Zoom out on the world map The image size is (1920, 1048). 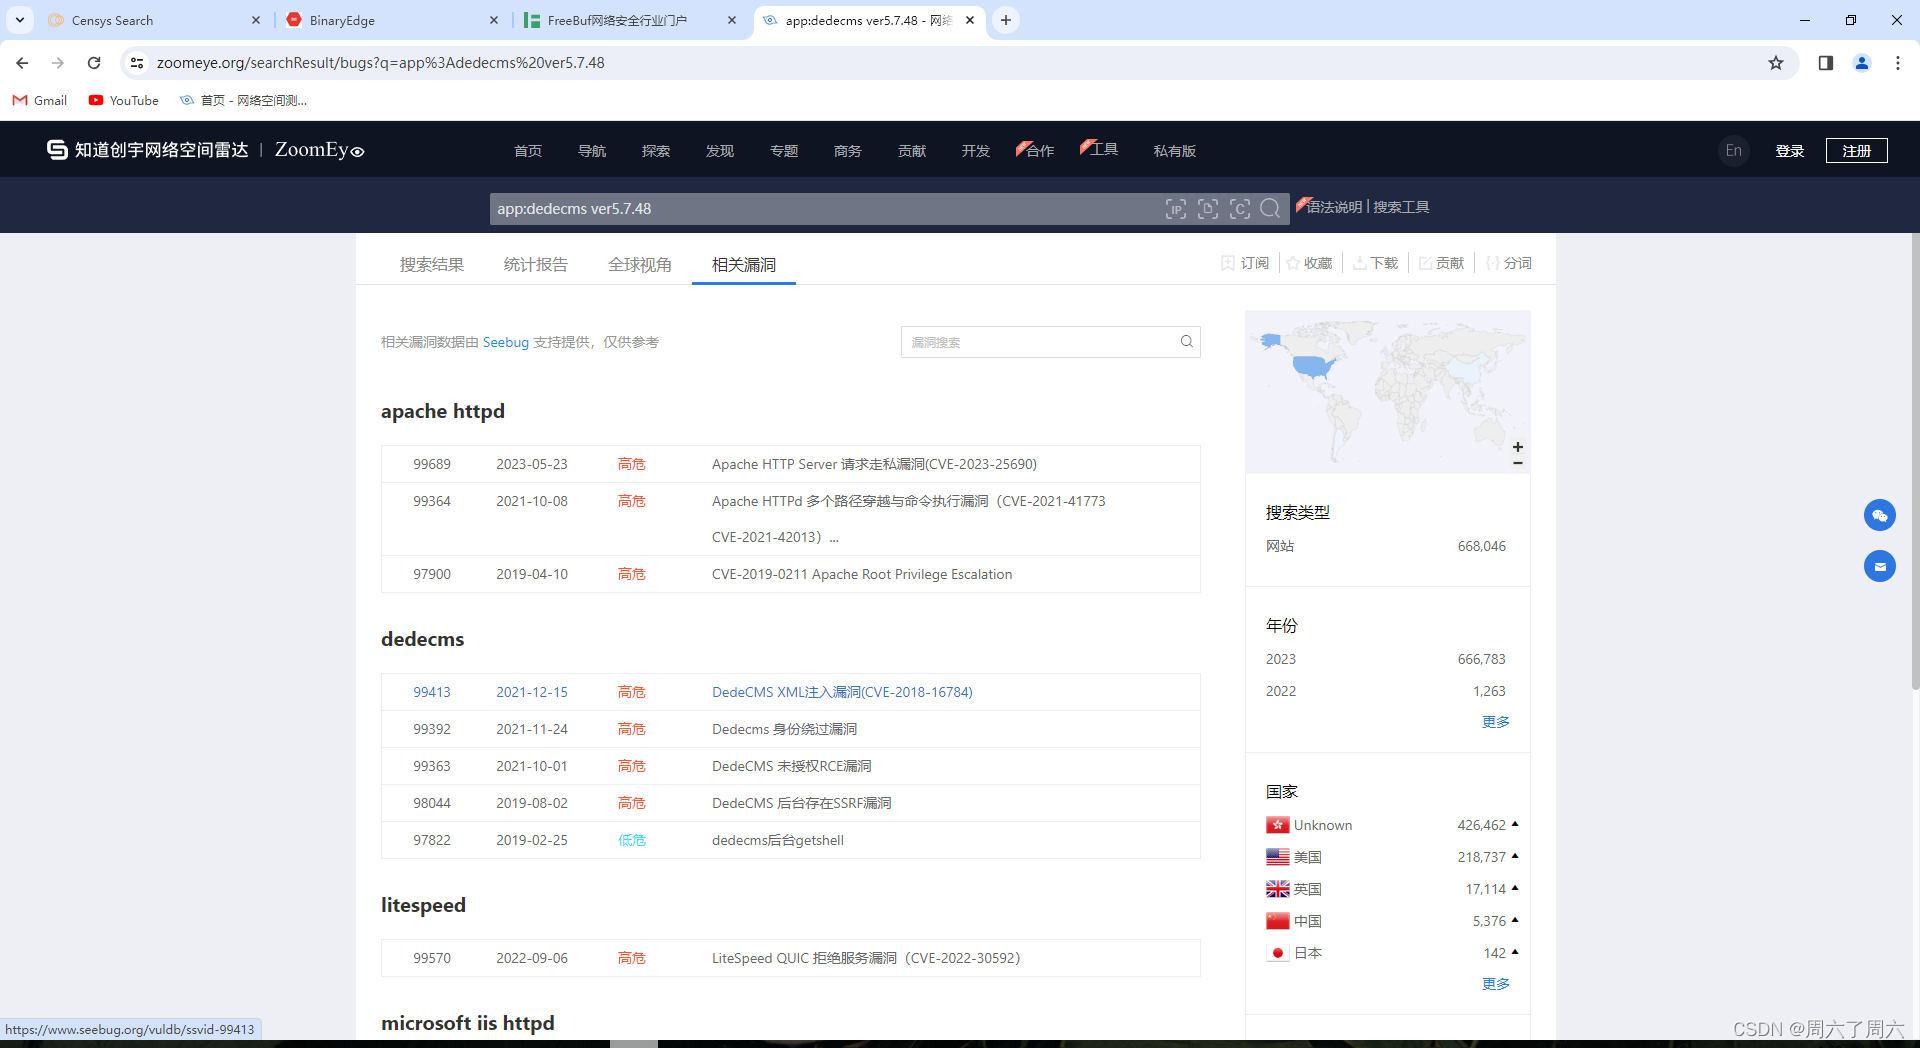(x=1517, y=463)
